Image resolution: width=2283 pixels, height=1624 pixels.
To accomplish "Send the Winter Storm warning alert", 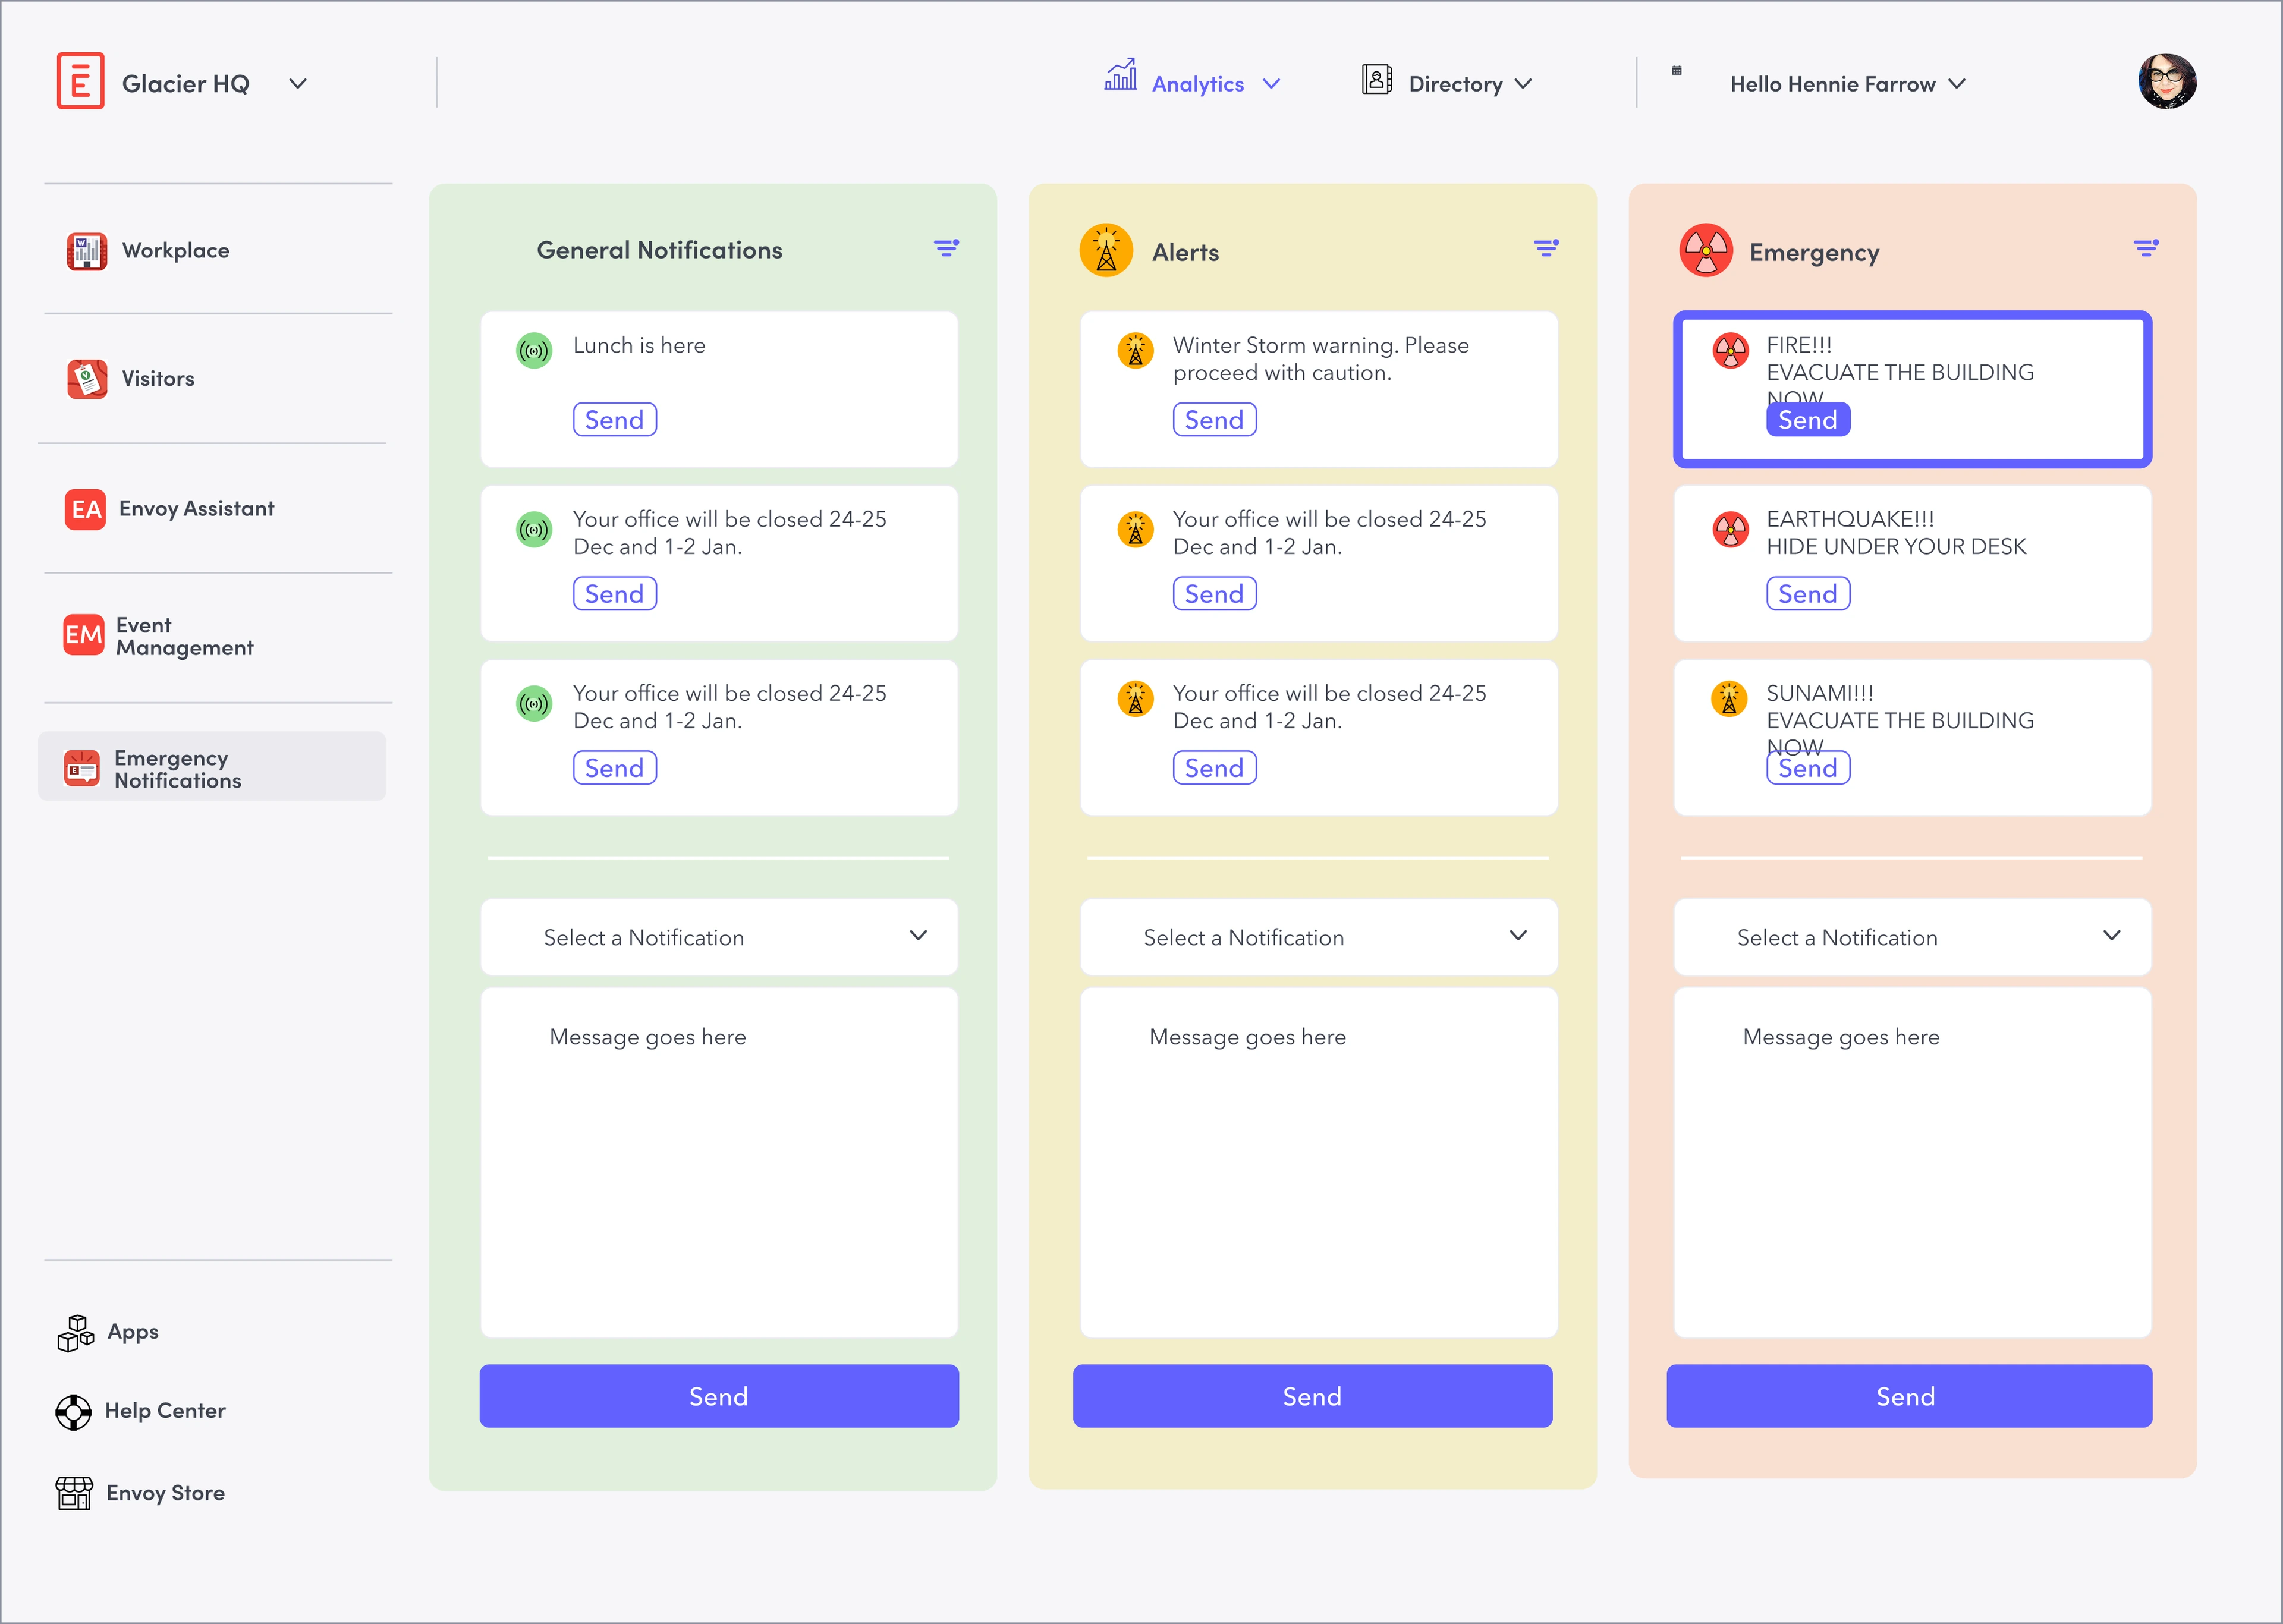I will click(1215, 420).
